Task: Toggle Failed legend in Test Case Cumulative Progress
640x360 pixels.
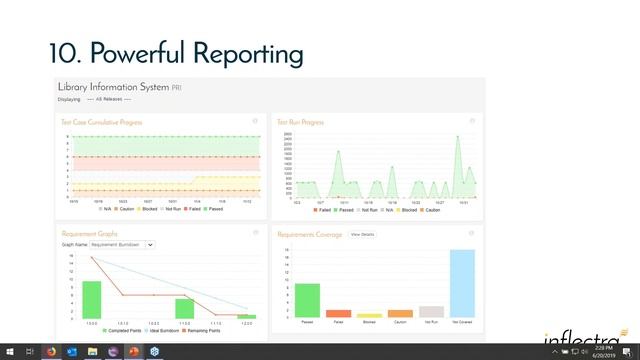Action: point(192,209)
